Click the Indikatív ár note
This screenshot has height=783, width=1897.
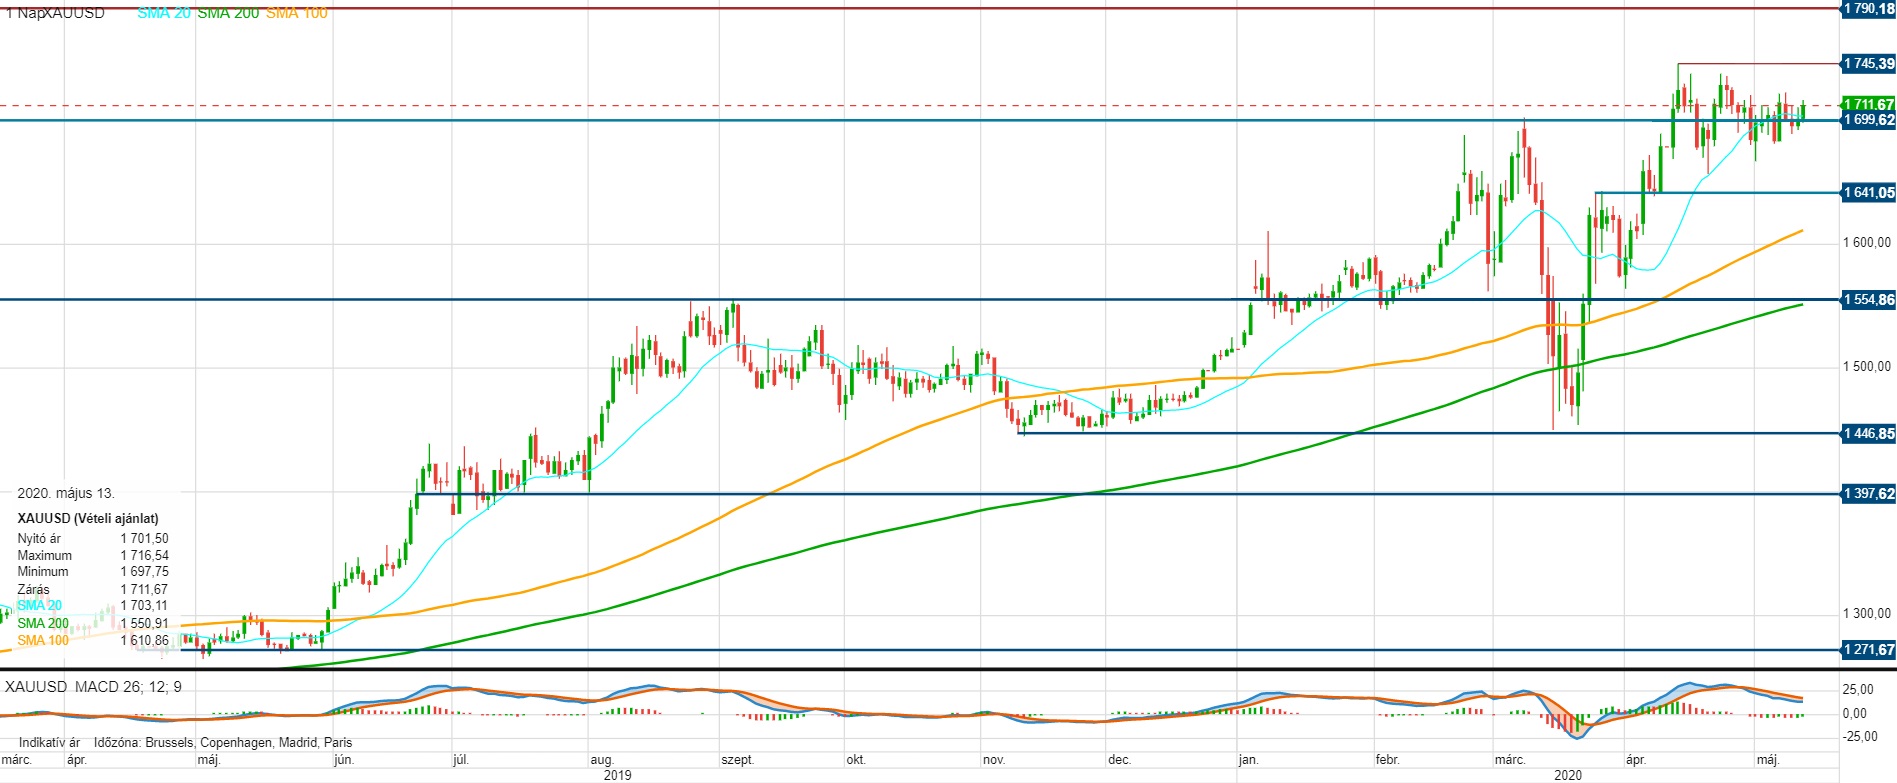pos(49,743)
